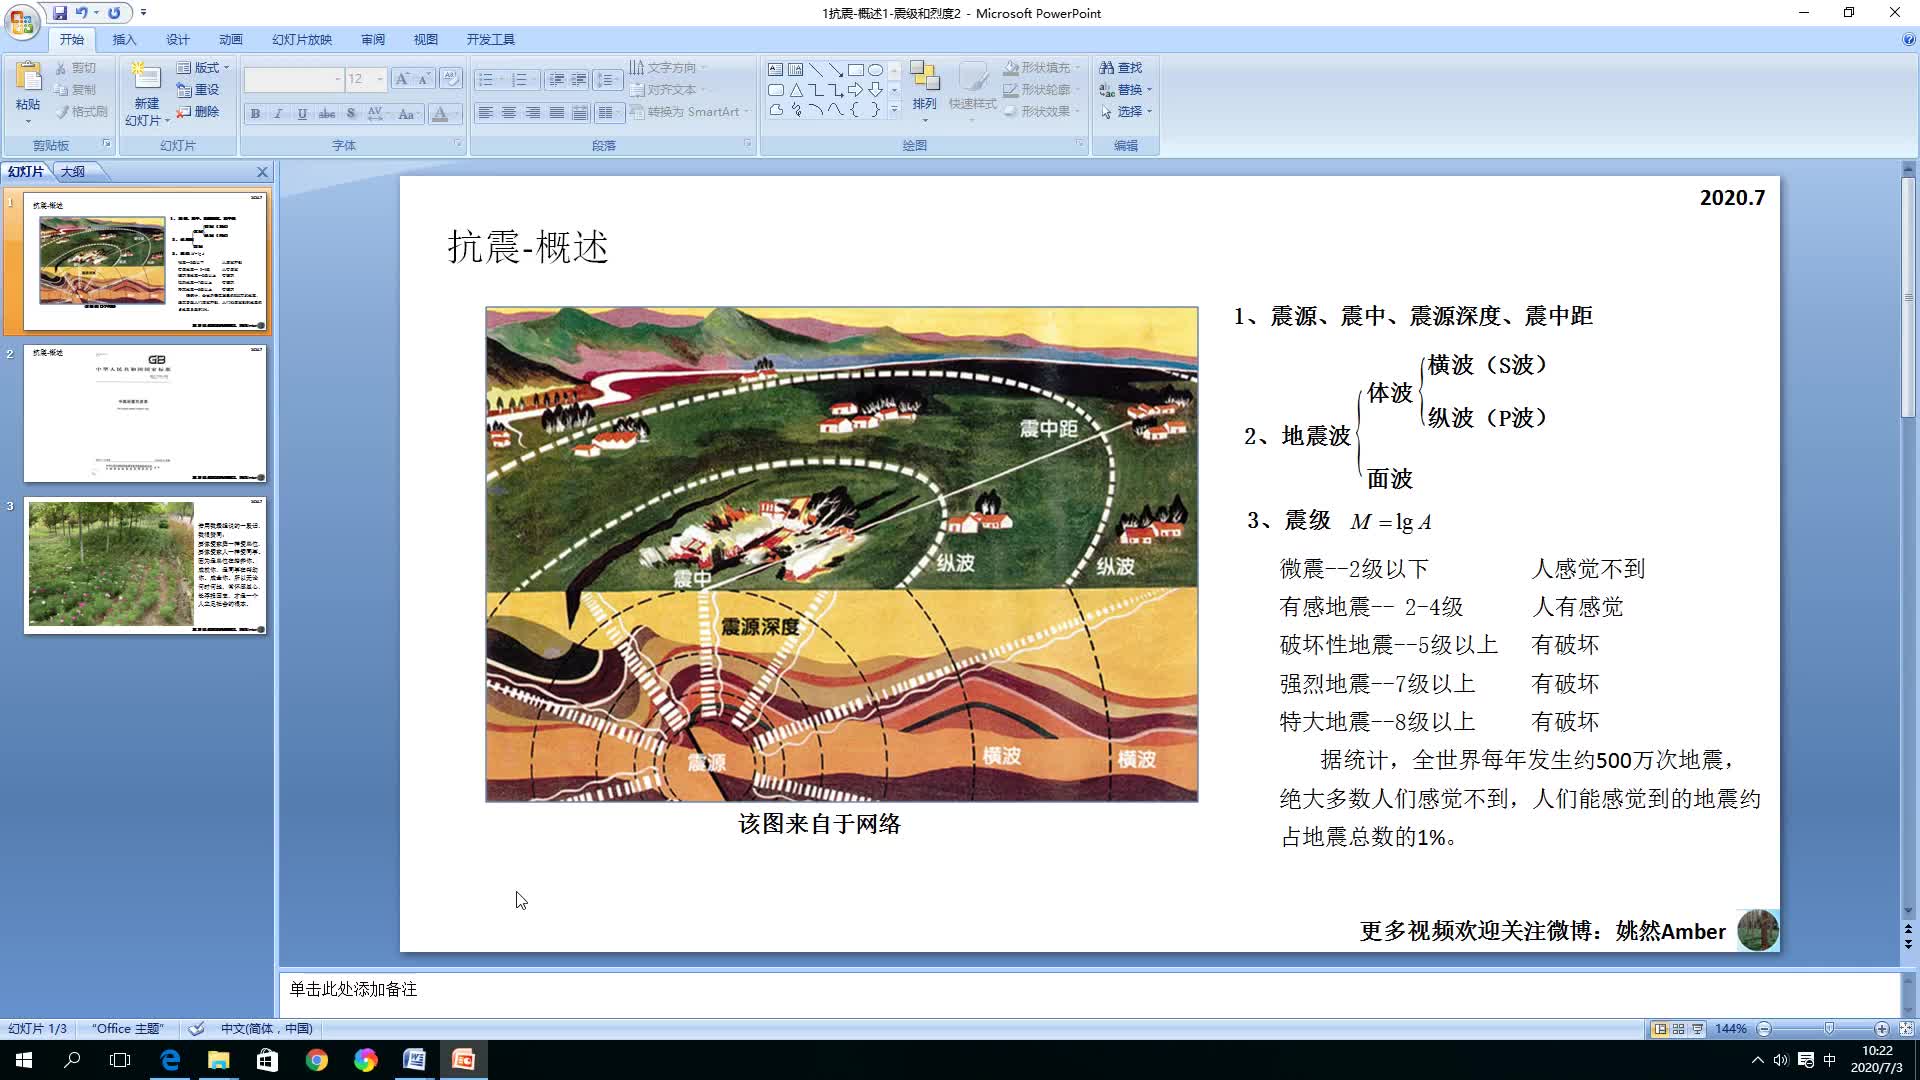Screen dimensions: 1920x1080
Task: Align text right in paragraph group
Action: tap(533, 113)
